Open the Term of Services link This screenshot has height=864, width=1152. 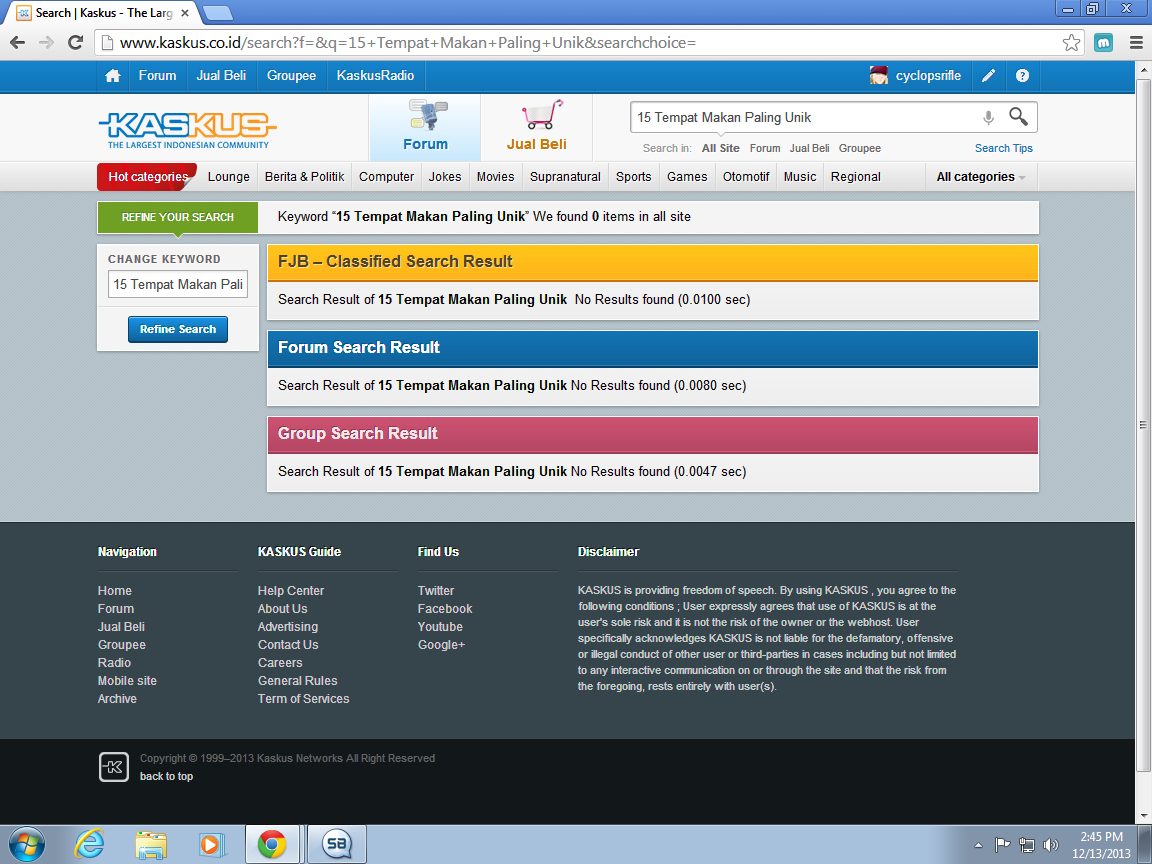pos(303,699)
